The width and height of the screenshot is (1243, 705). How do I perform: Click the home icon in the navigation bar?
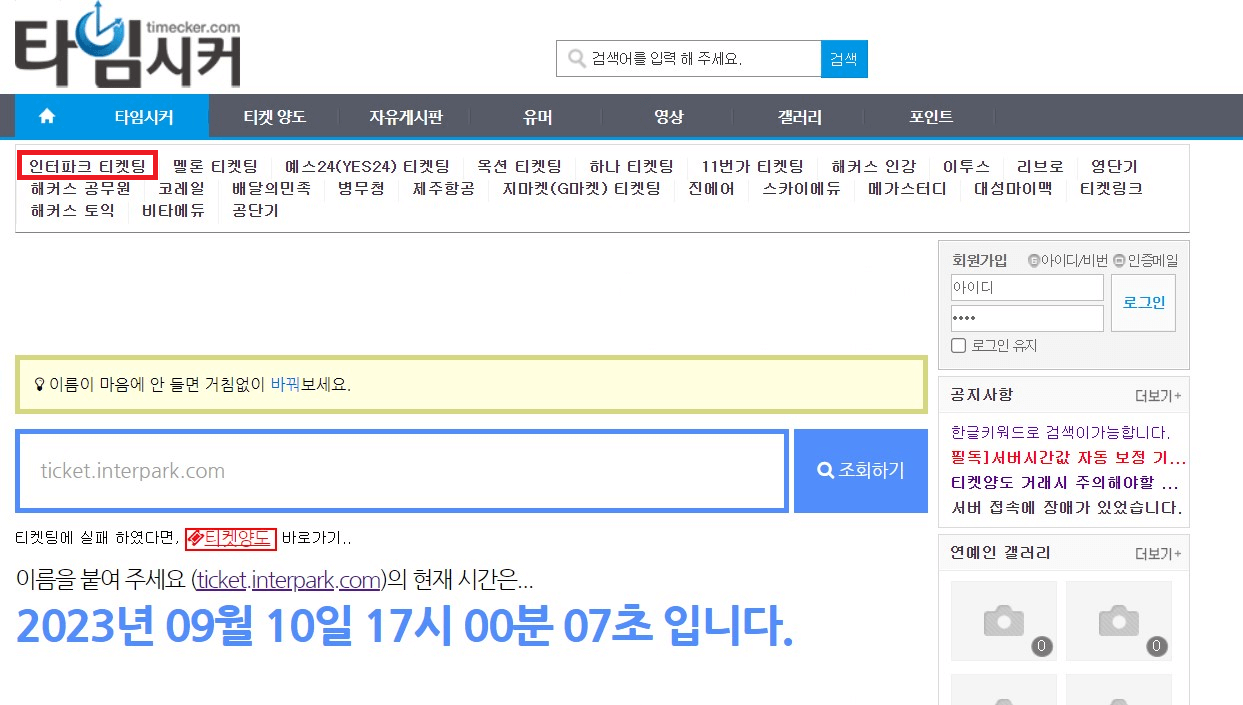(x=46, y=116)
